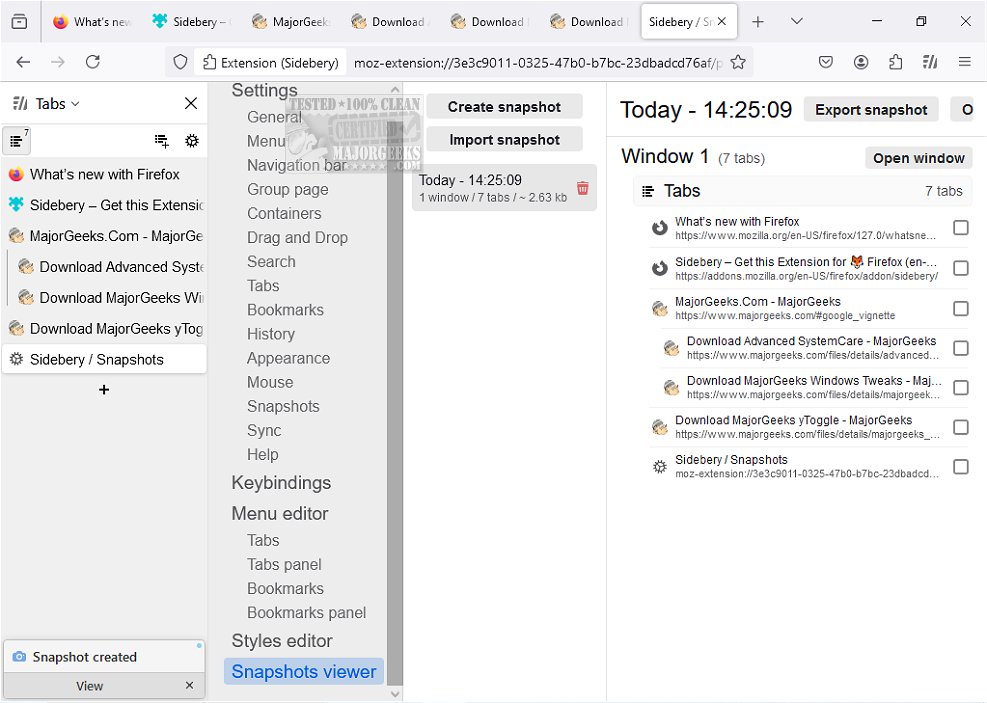The width and height of the screenshot is (987, 703).
Task: Switch to What's new browser tab
Action: click(92, 22)
